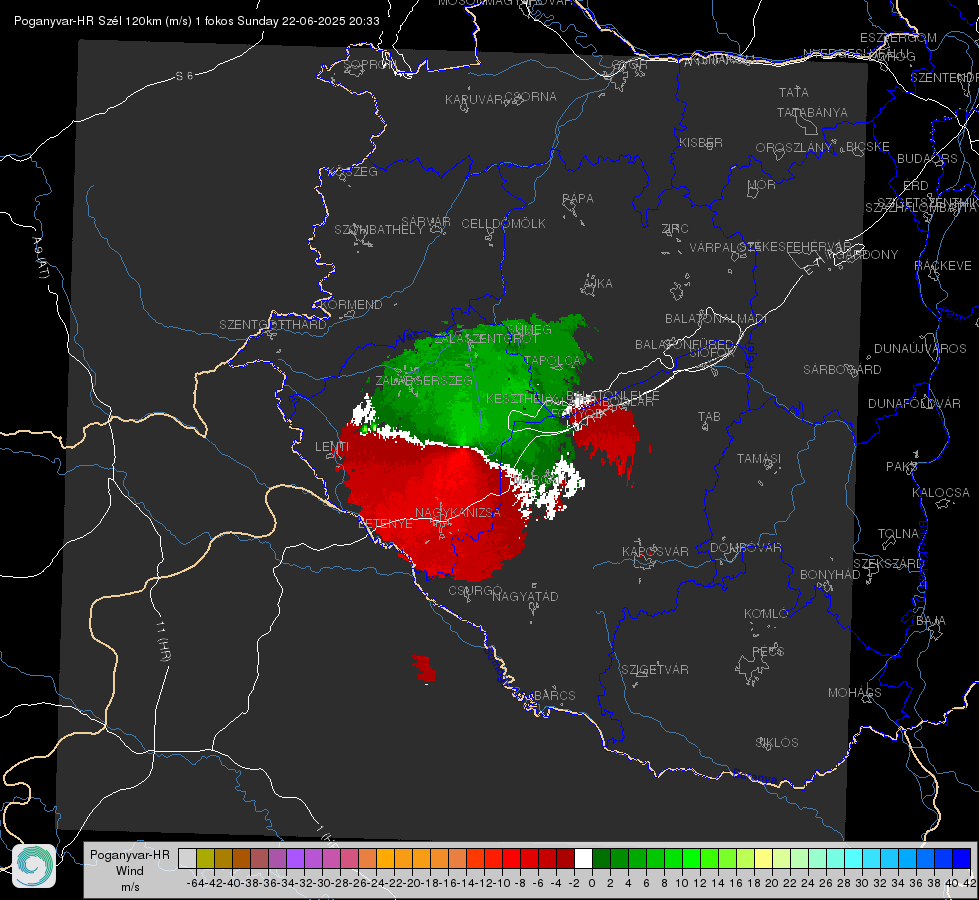Click the CELLDOMOLK town label
The height and width of the screenshot is (900, 979).
(x=503, y=224)
